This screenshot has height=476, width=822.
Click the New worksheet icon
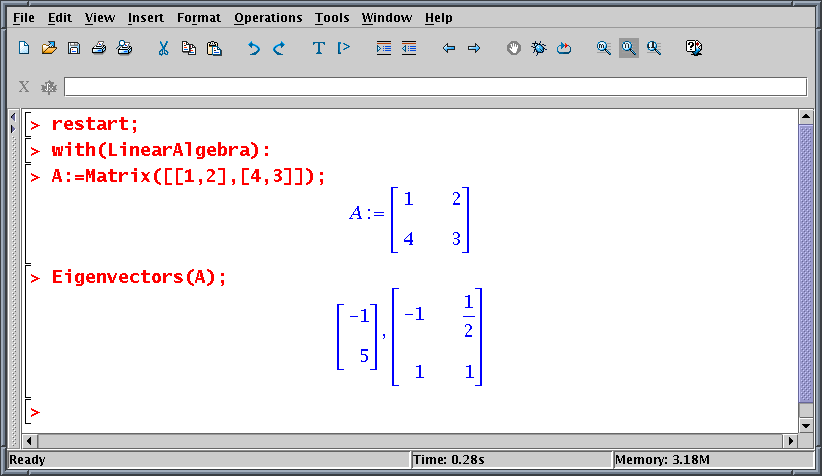pos(25,48)
